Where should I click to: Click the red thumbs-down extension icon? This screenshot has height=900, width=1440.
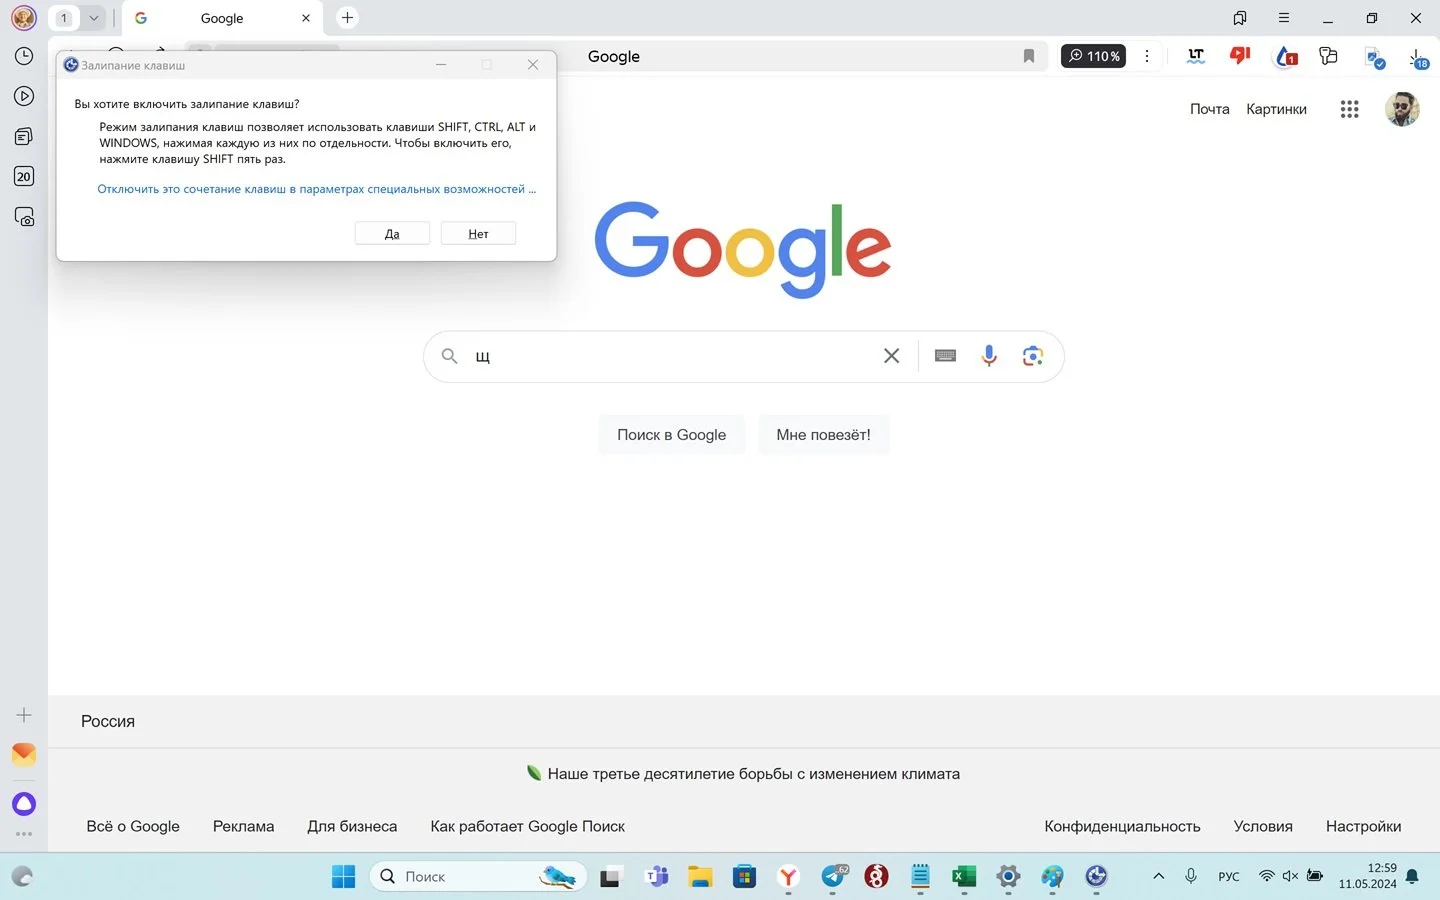[1240, 56]
